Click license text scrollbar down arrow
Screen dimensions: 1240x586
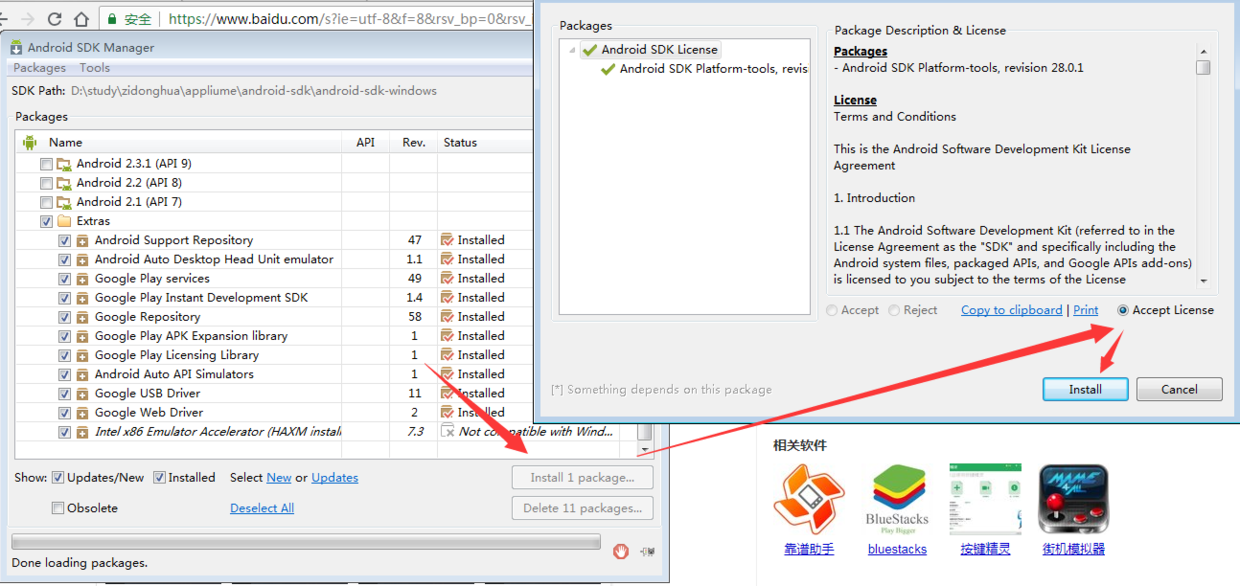pos(1203,281)
